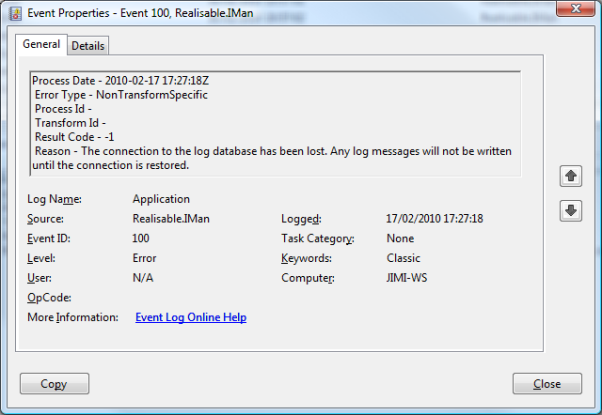This screenshot has width=602, height=415.
Task: Select the Level value Error
Action: 144,258
